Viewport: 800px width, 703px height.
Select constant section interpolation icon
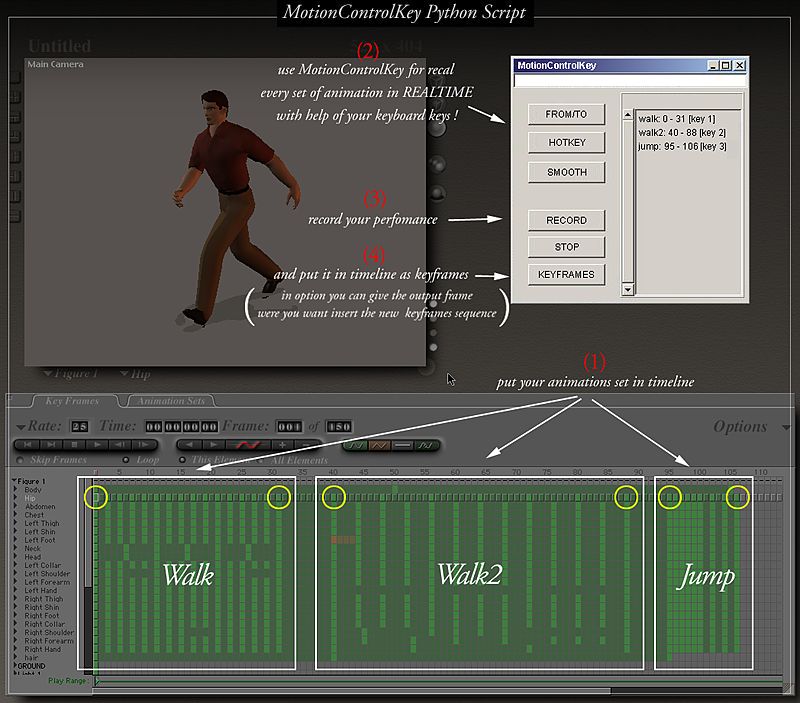403,445
